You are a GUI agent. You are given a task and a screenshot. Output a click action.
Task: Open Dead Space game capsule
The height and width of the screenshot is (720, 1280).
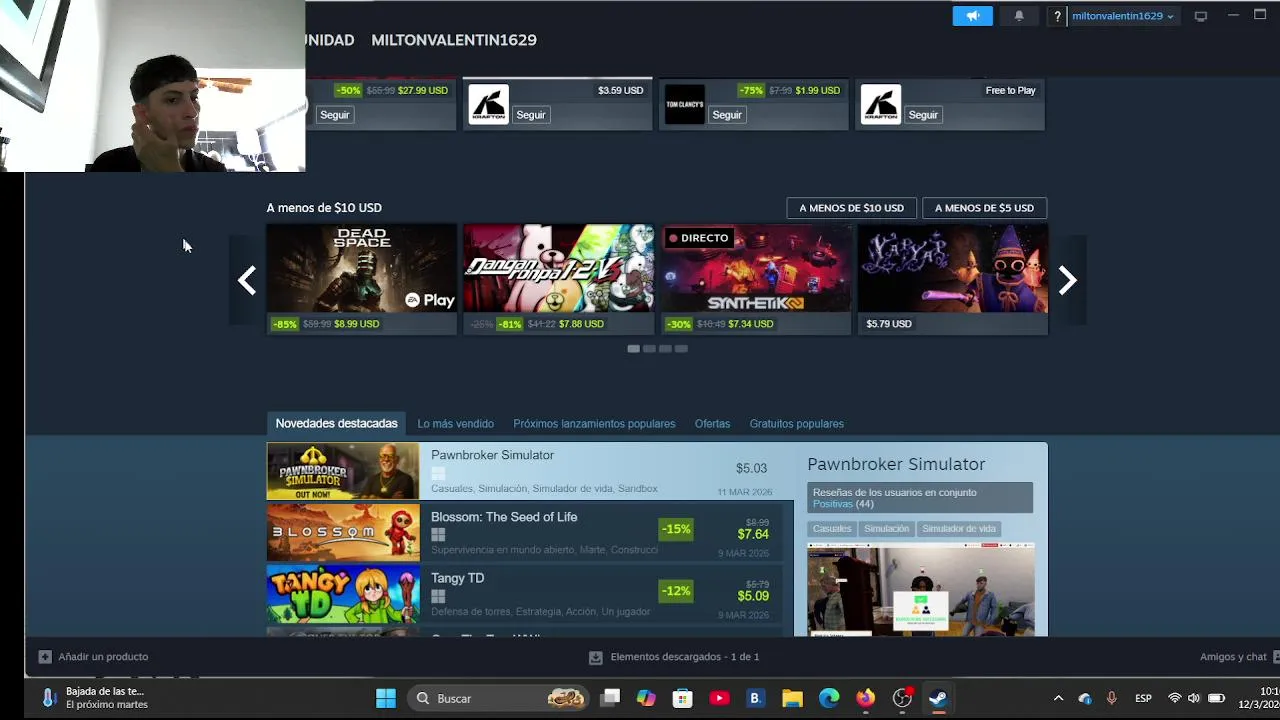pyautogui.click(x=362, y=279)
